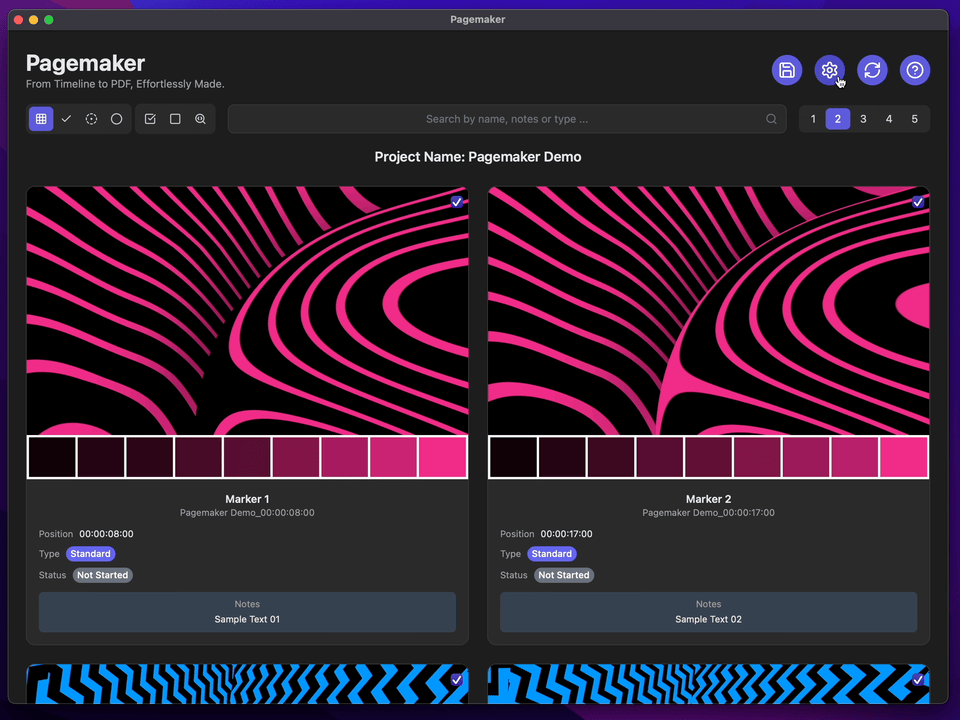Click the From Timeline to PDF tagline
This screenshot has height=720, width=960.
coord(125,84)
